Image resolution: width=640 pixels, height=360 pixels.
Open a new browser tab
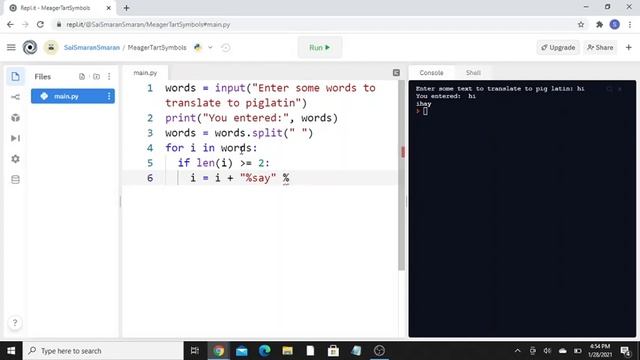(x=127, y=8)
